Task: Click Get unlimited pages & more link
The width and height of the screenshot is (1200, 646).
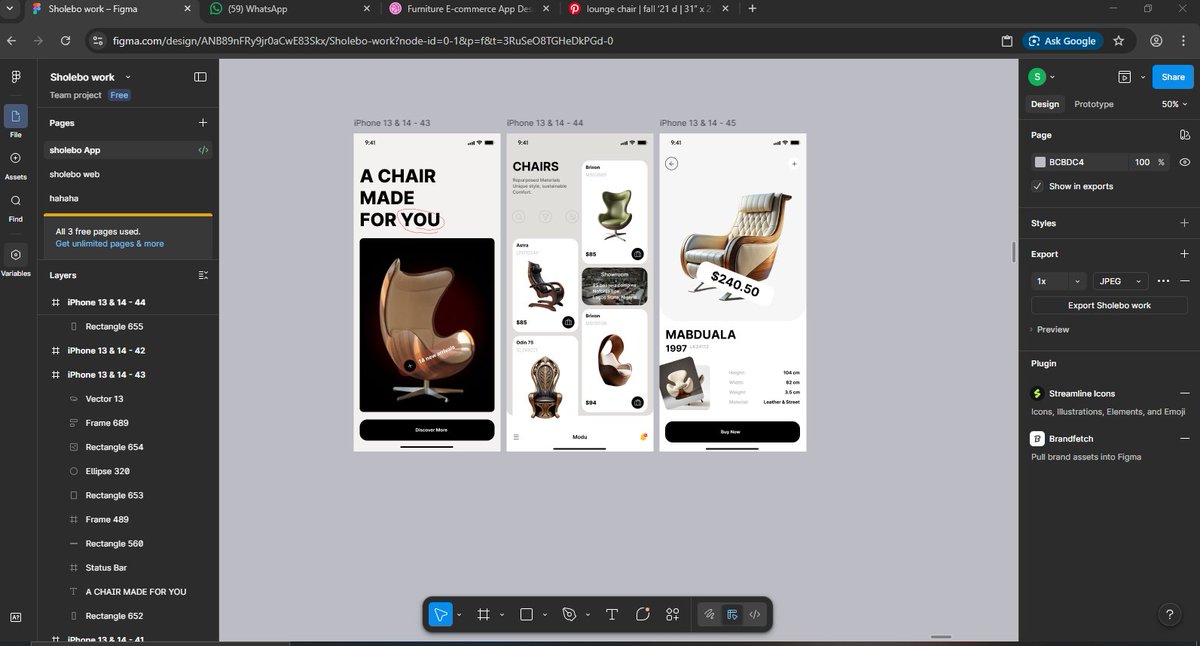Action: 110,243
